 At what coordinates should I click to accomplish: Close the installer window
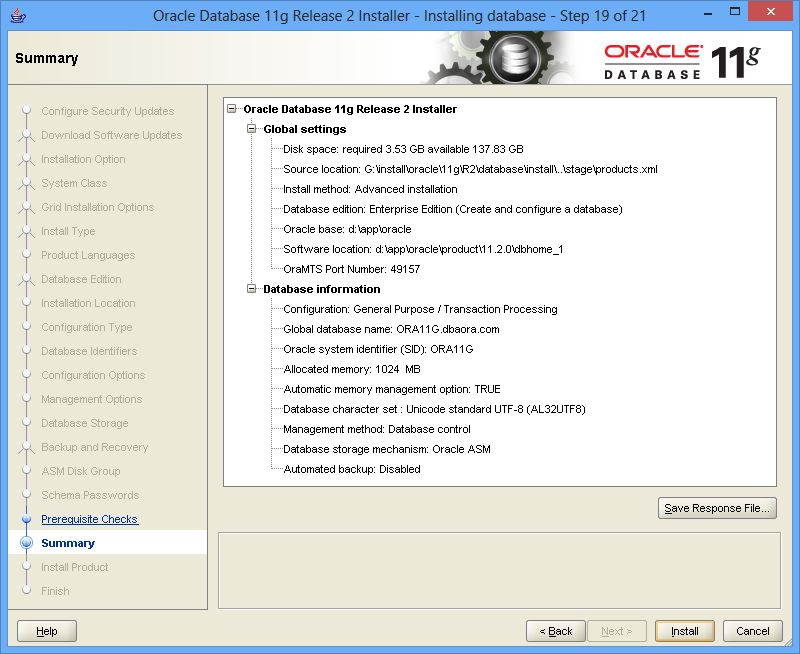(771, 12)
